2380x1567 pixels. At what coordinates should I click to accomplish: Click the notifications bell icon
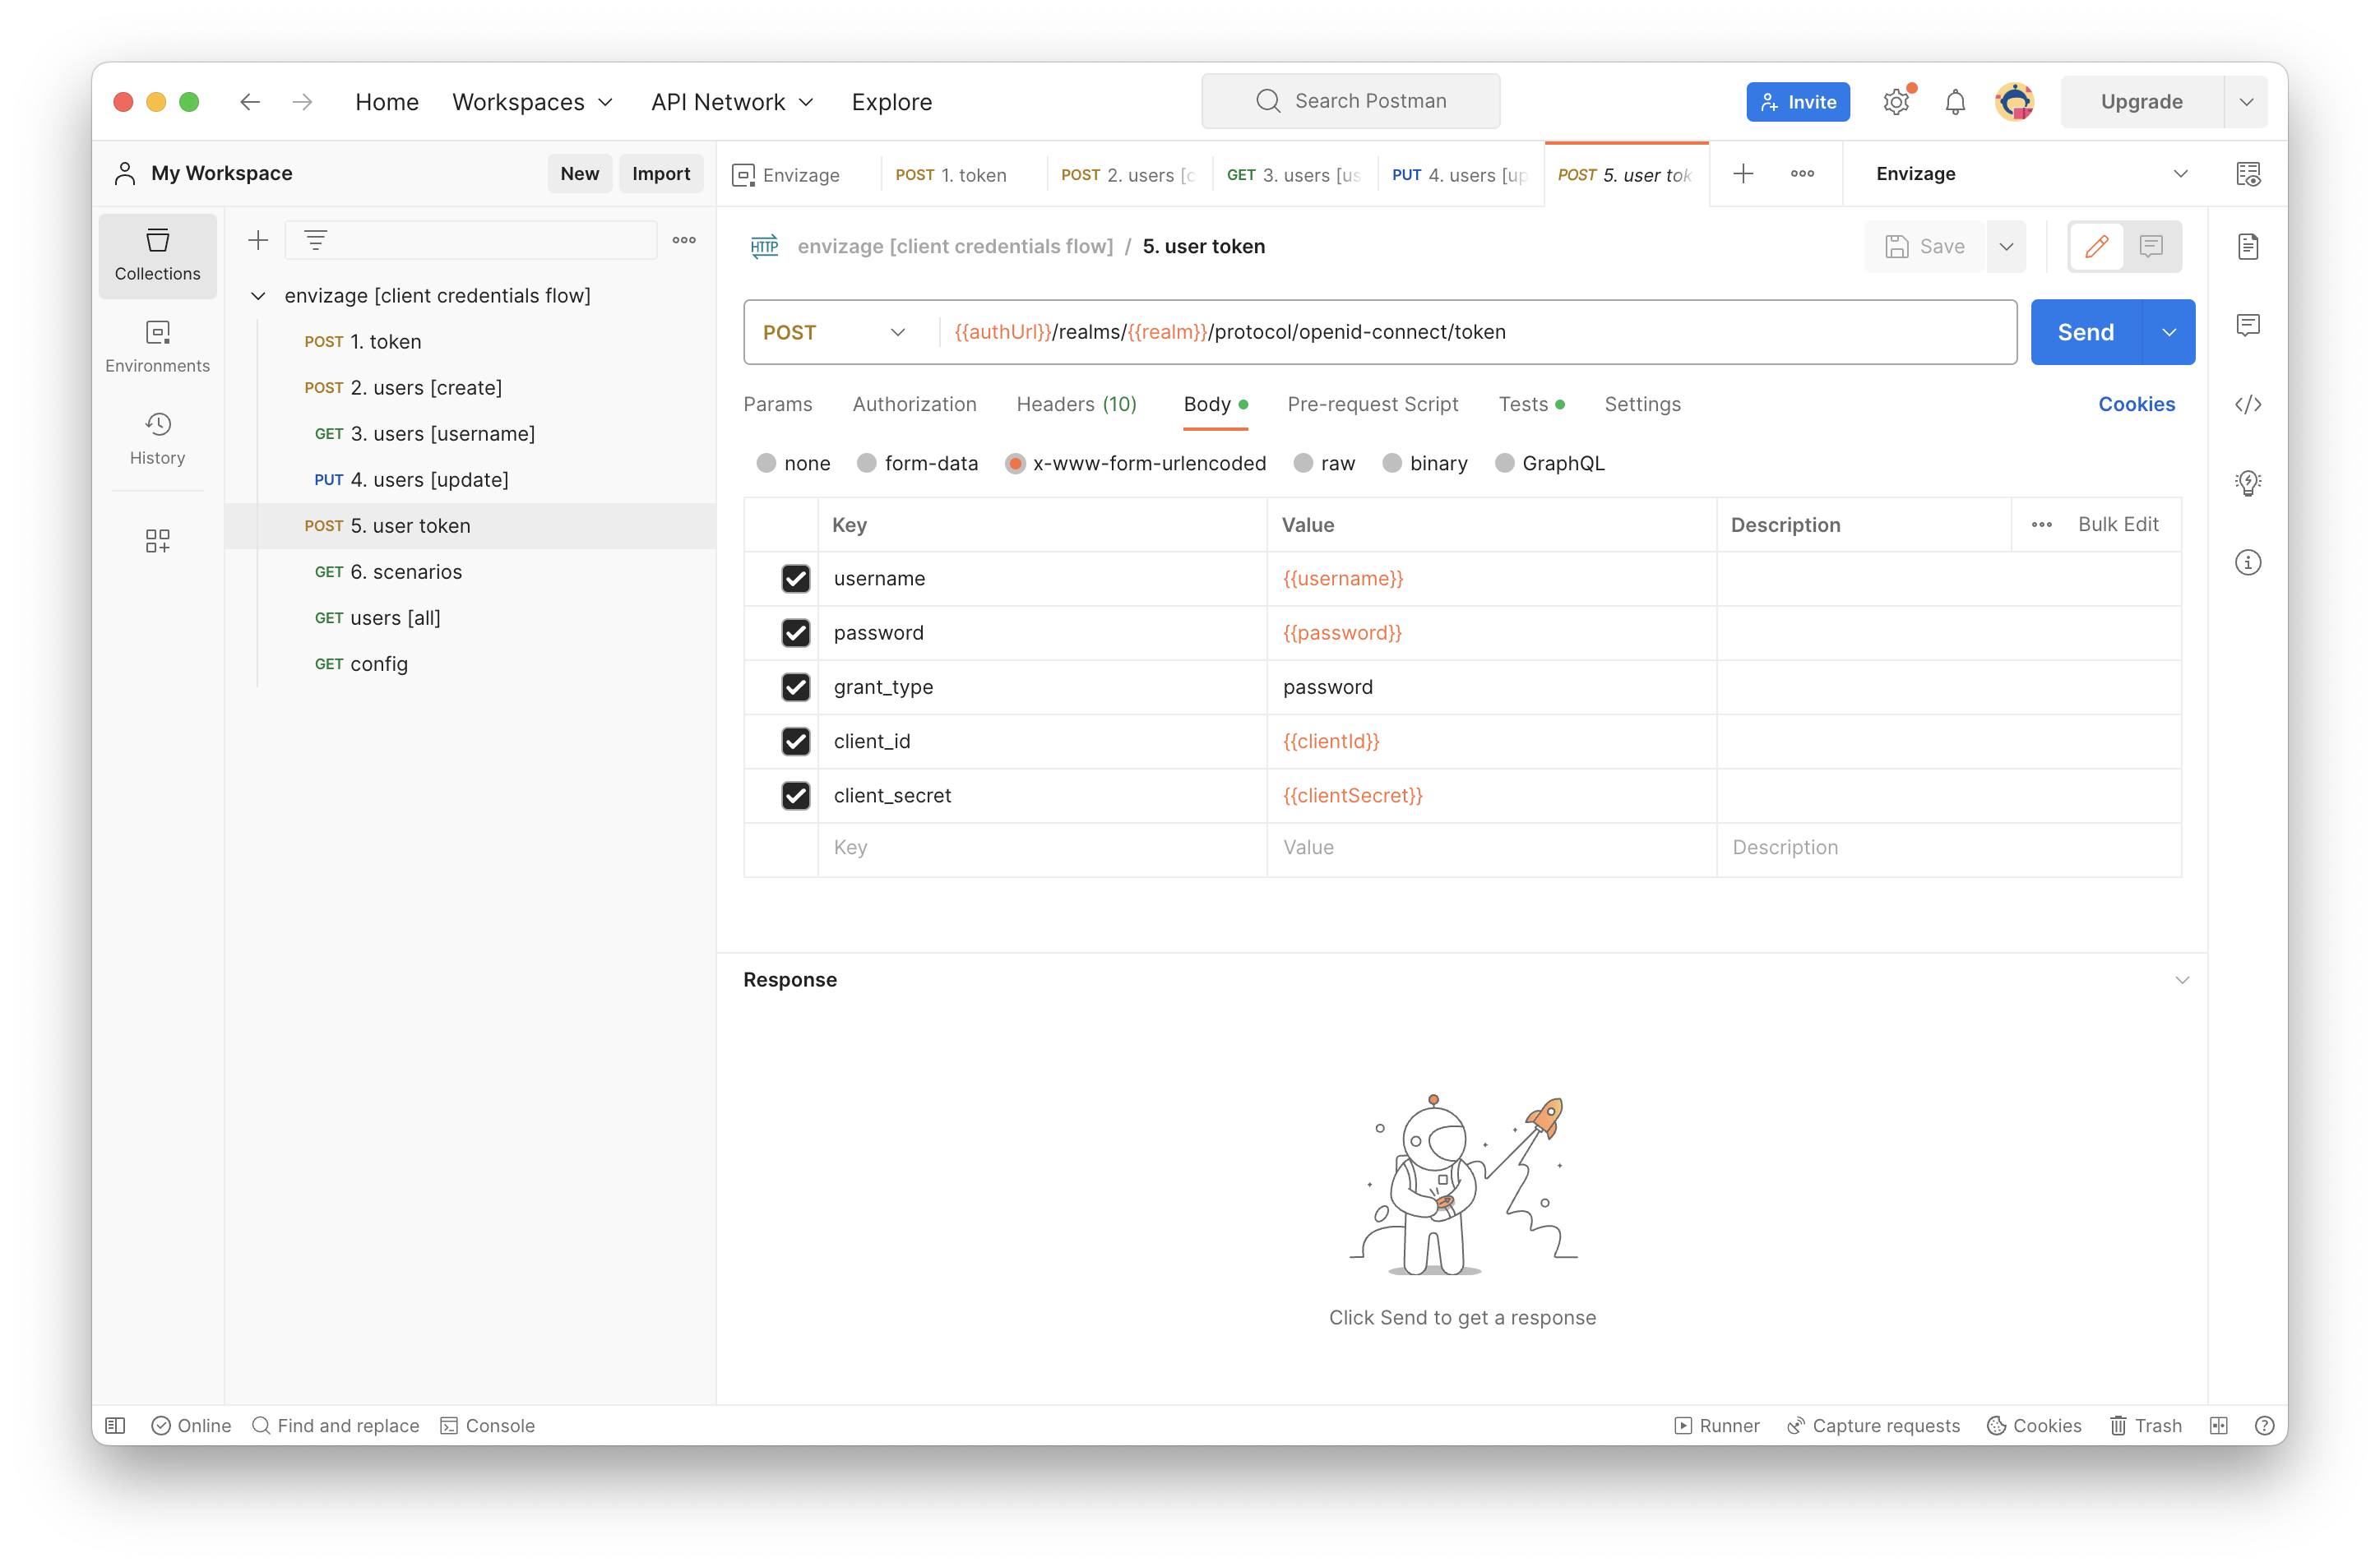point(1955,101)
